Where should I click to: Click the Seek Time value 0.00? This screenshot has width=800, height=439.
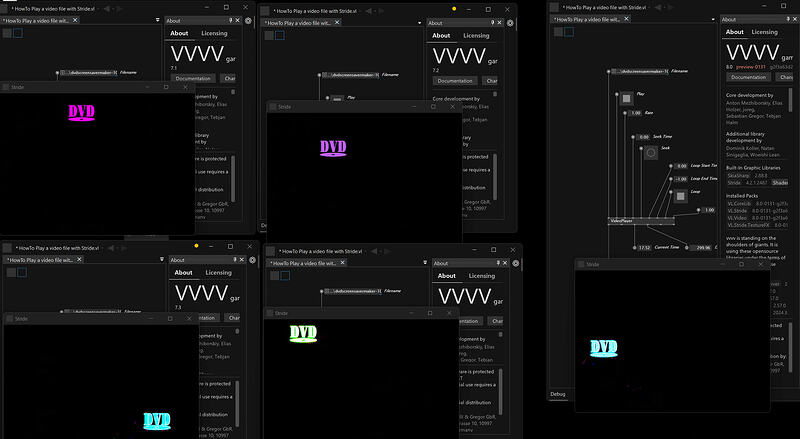point(644,137)
